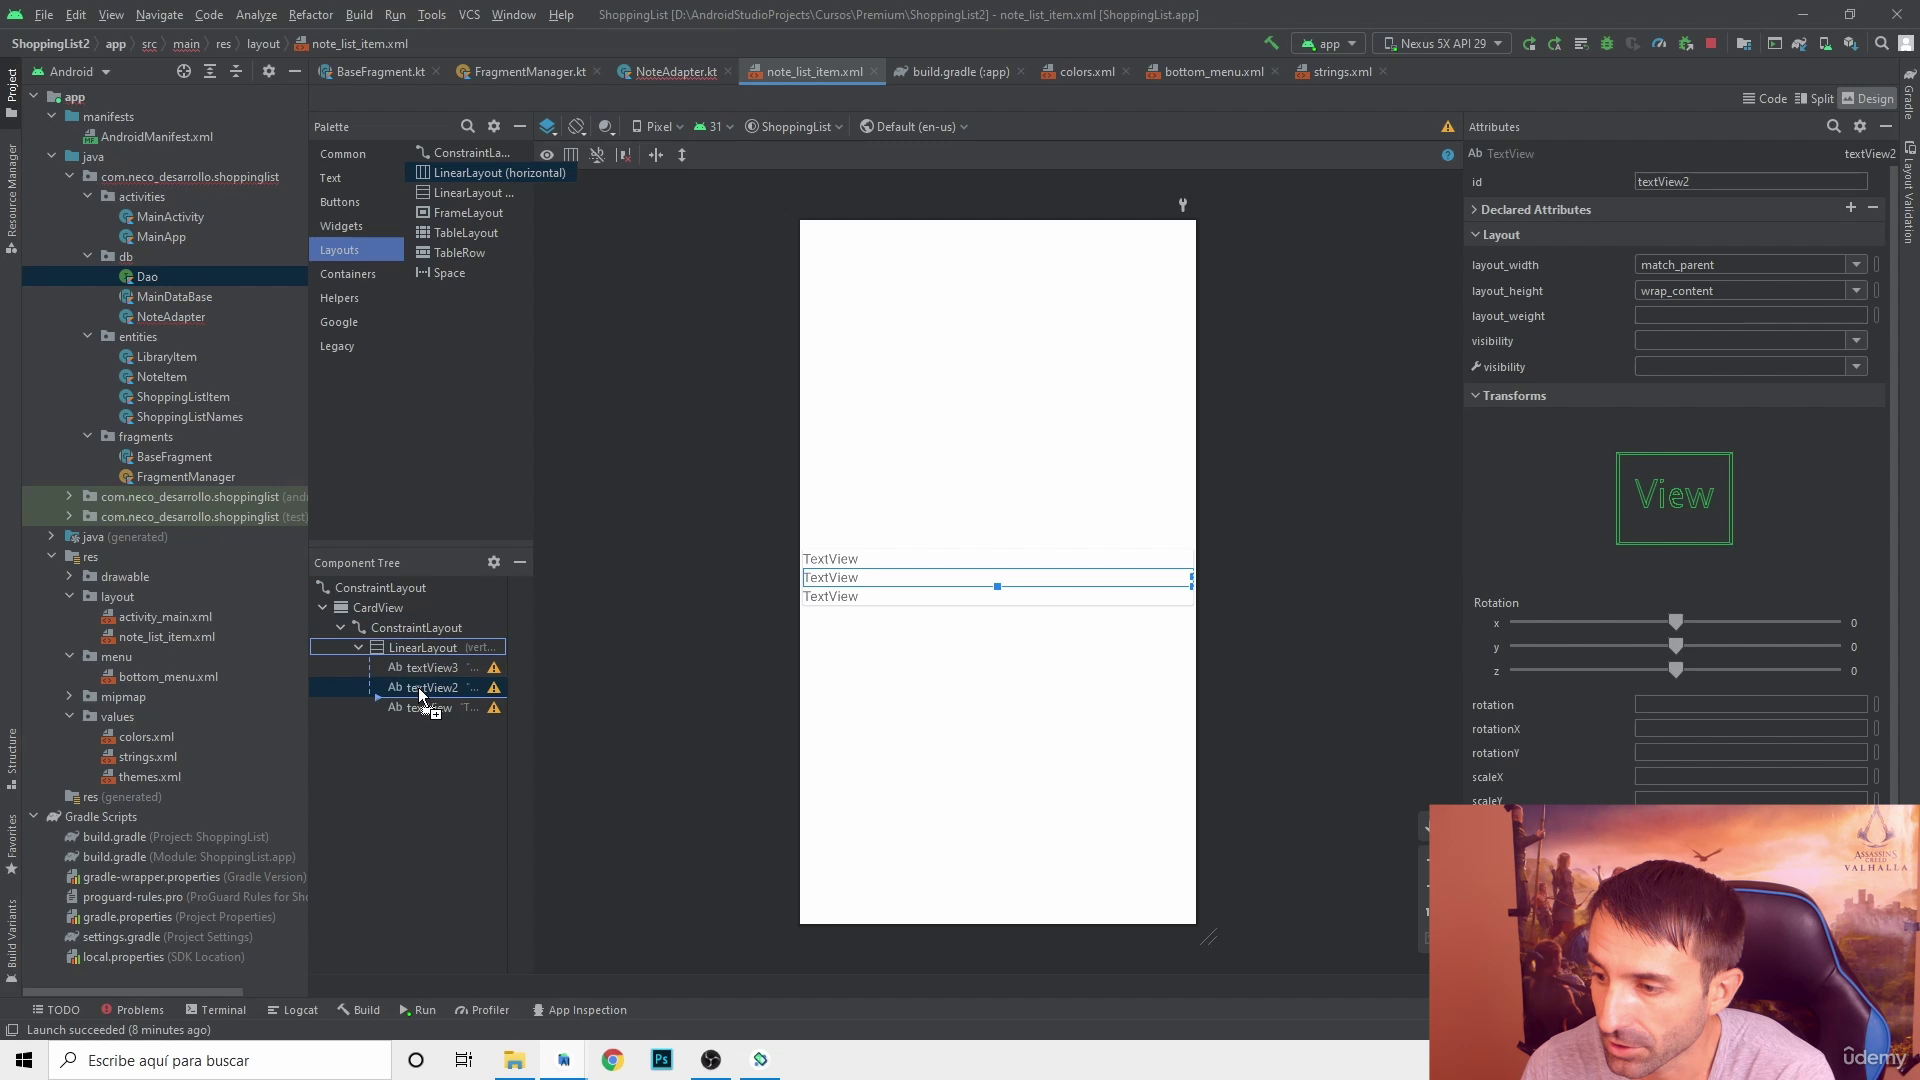
Task: Select the Containers palette category
Action: 348,274
